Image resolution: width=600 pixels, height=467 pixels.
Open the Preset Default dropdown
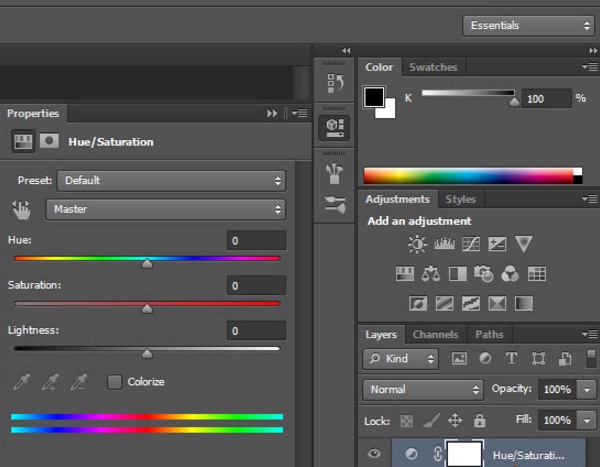click(171, 181)
